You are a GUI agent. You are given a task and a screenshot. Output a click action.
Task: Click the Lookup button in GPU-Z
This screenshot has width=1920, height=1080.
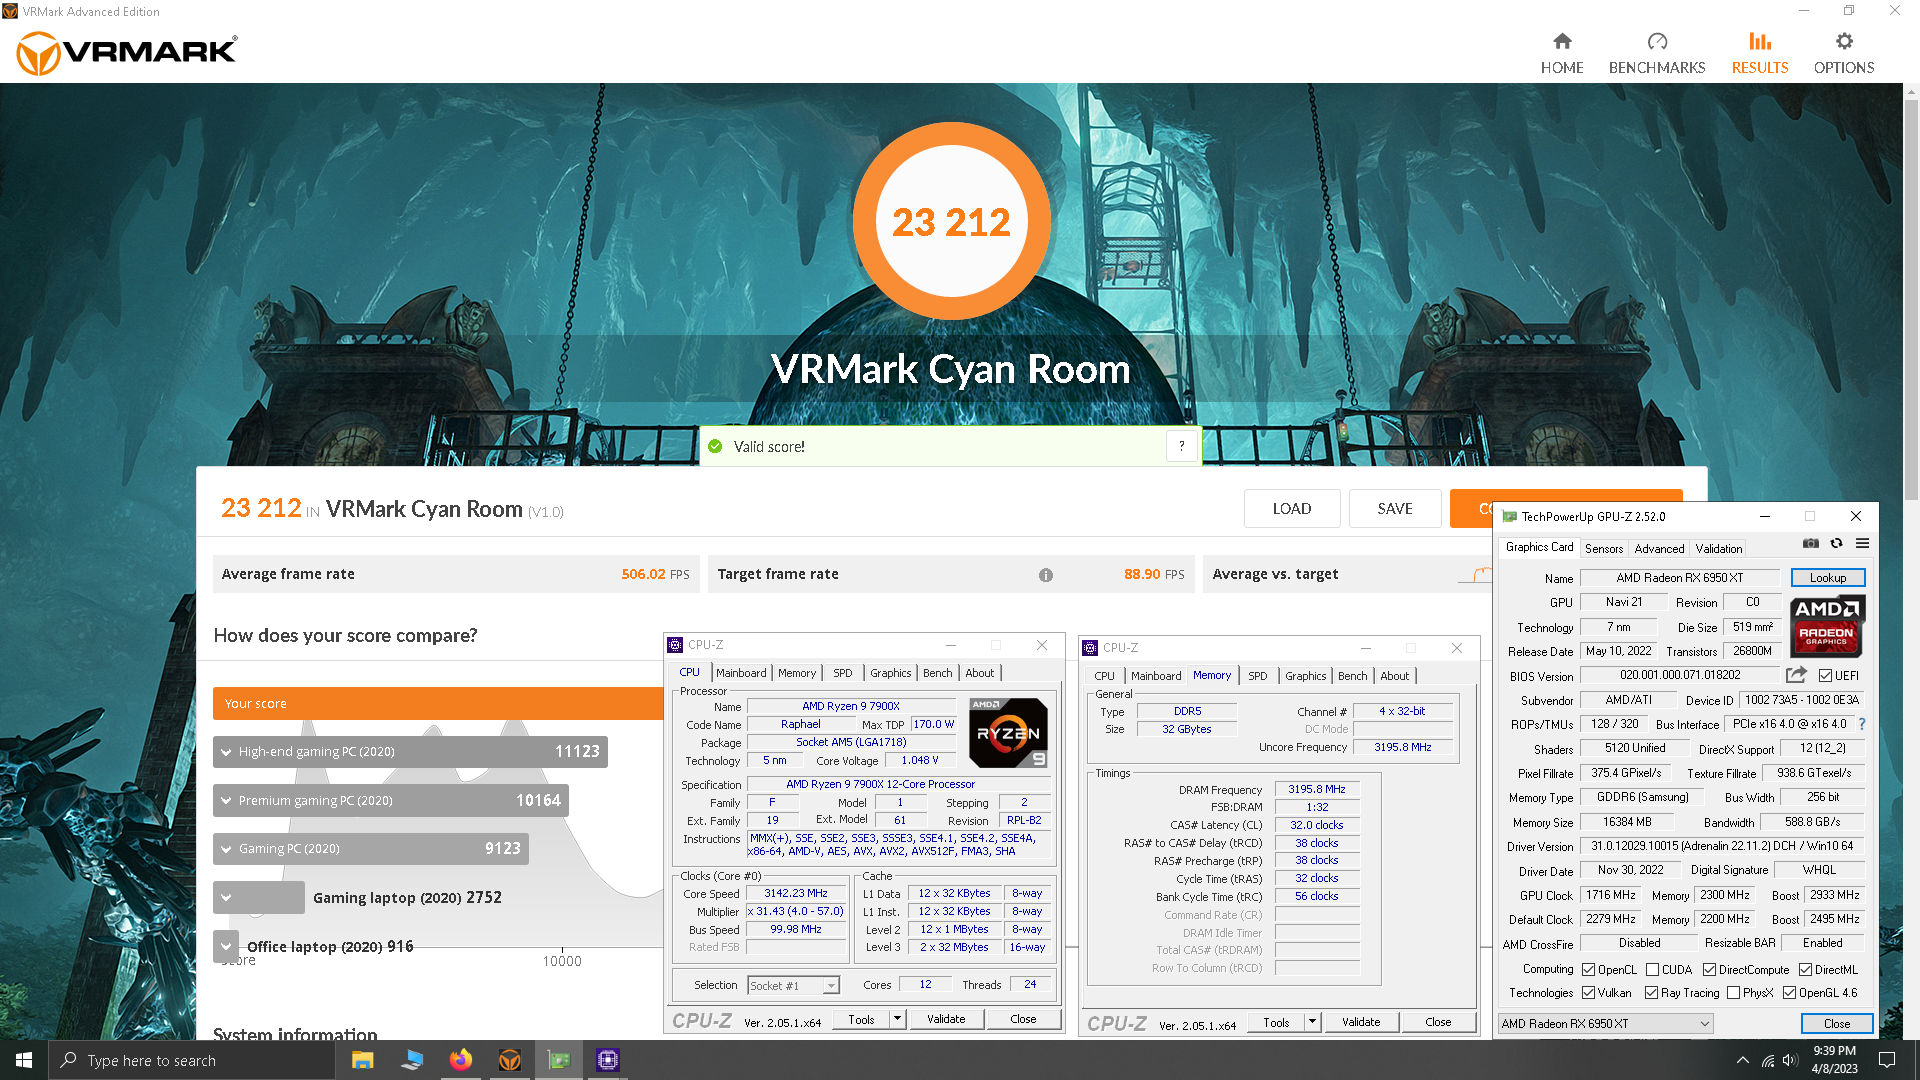tap(1827, 578)
